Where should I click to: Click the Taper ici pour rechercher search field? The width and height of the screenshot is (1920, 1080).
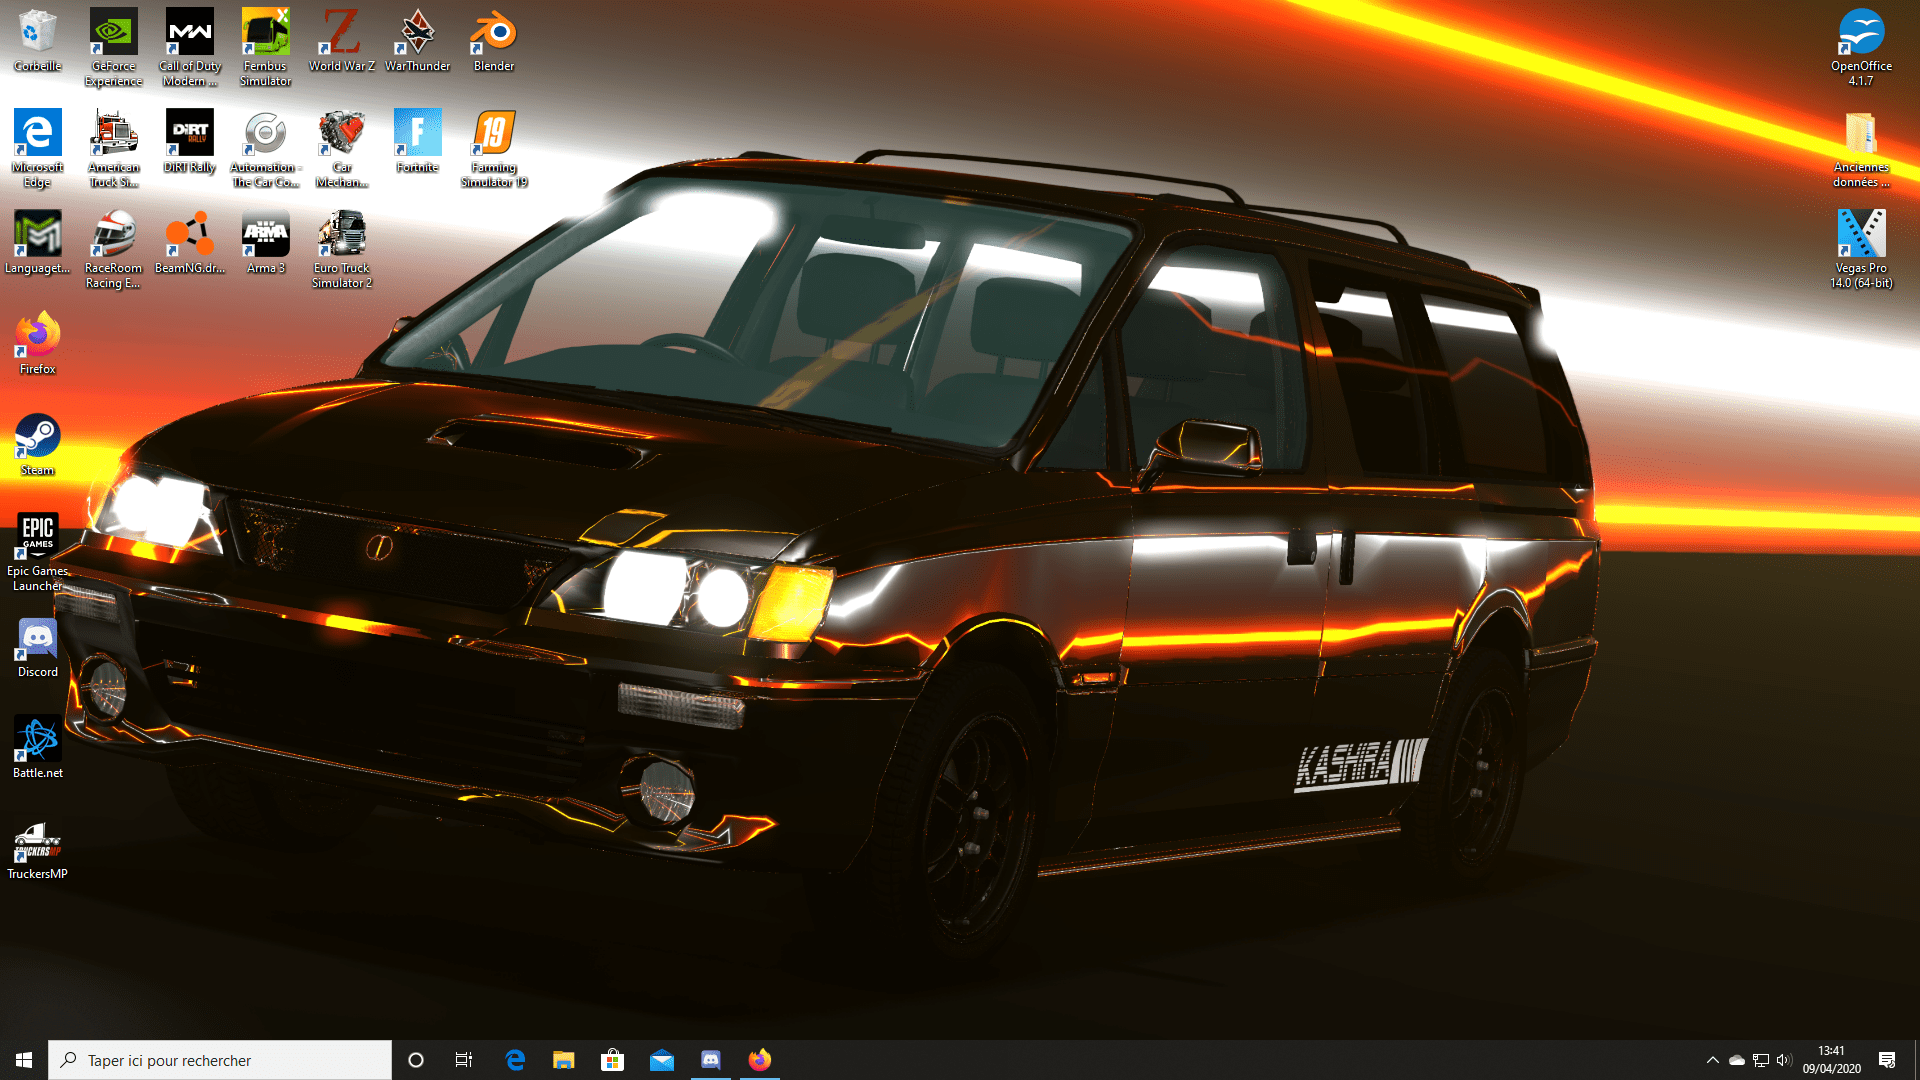[x=220, y=1059]
